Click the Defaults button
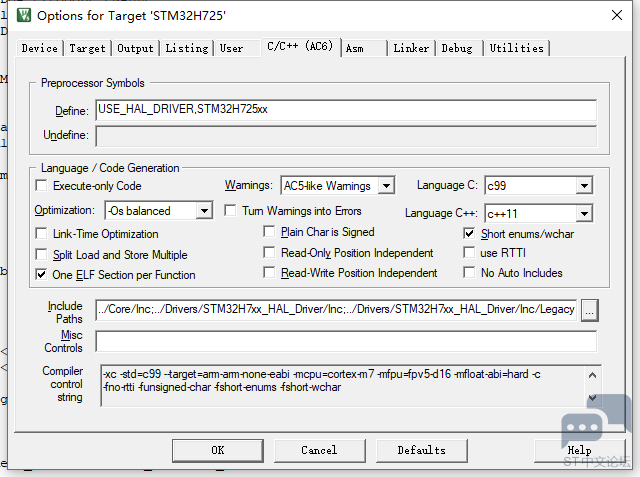This screenshot has height=477, width=640. coord(422,450)
